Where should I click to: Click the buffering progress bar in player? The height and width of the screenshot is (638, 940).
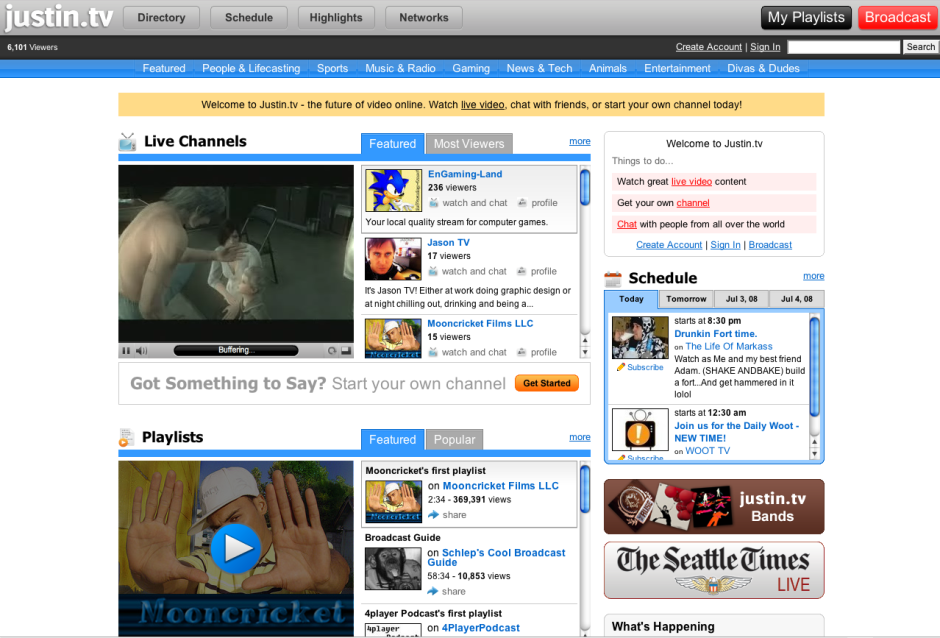coord(236,351)
